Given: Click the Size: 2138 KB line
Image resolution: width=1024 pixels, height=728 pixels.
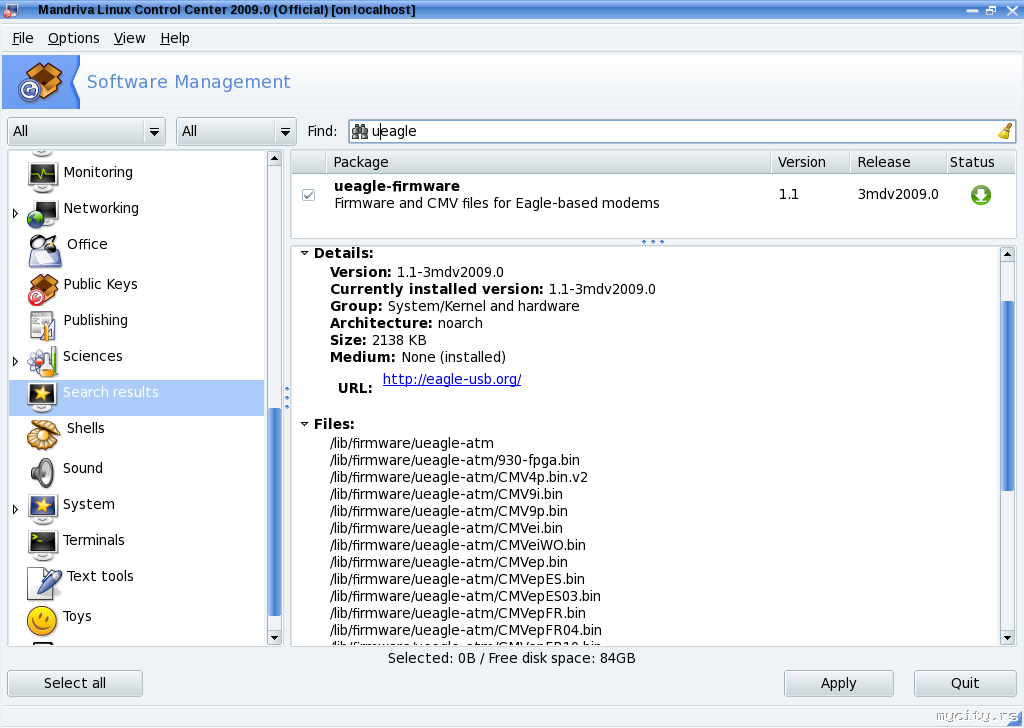Looking at the screenshot, I should tap(378, 340).
